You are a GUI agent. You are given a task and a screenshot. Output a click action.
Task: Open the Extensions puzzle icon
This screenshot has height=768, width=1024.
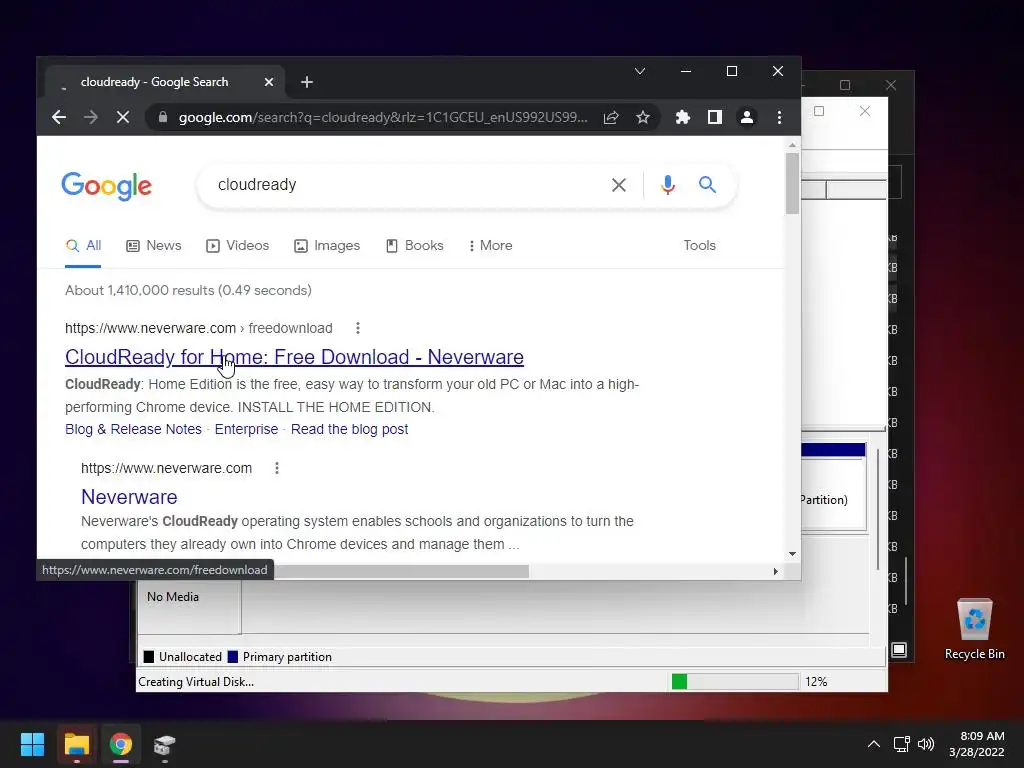(682, 118)
